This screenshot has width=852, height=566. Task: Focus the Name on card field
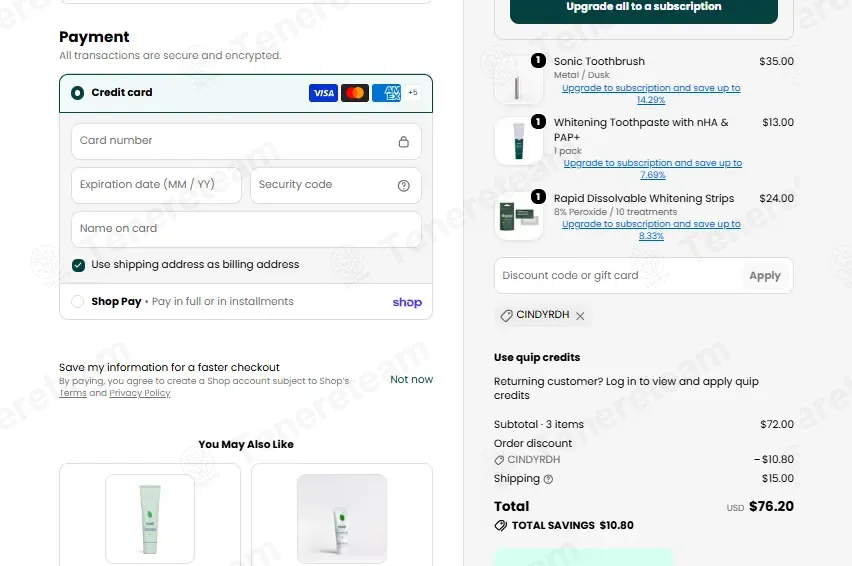pyautogui.click(x=246, y=229)
